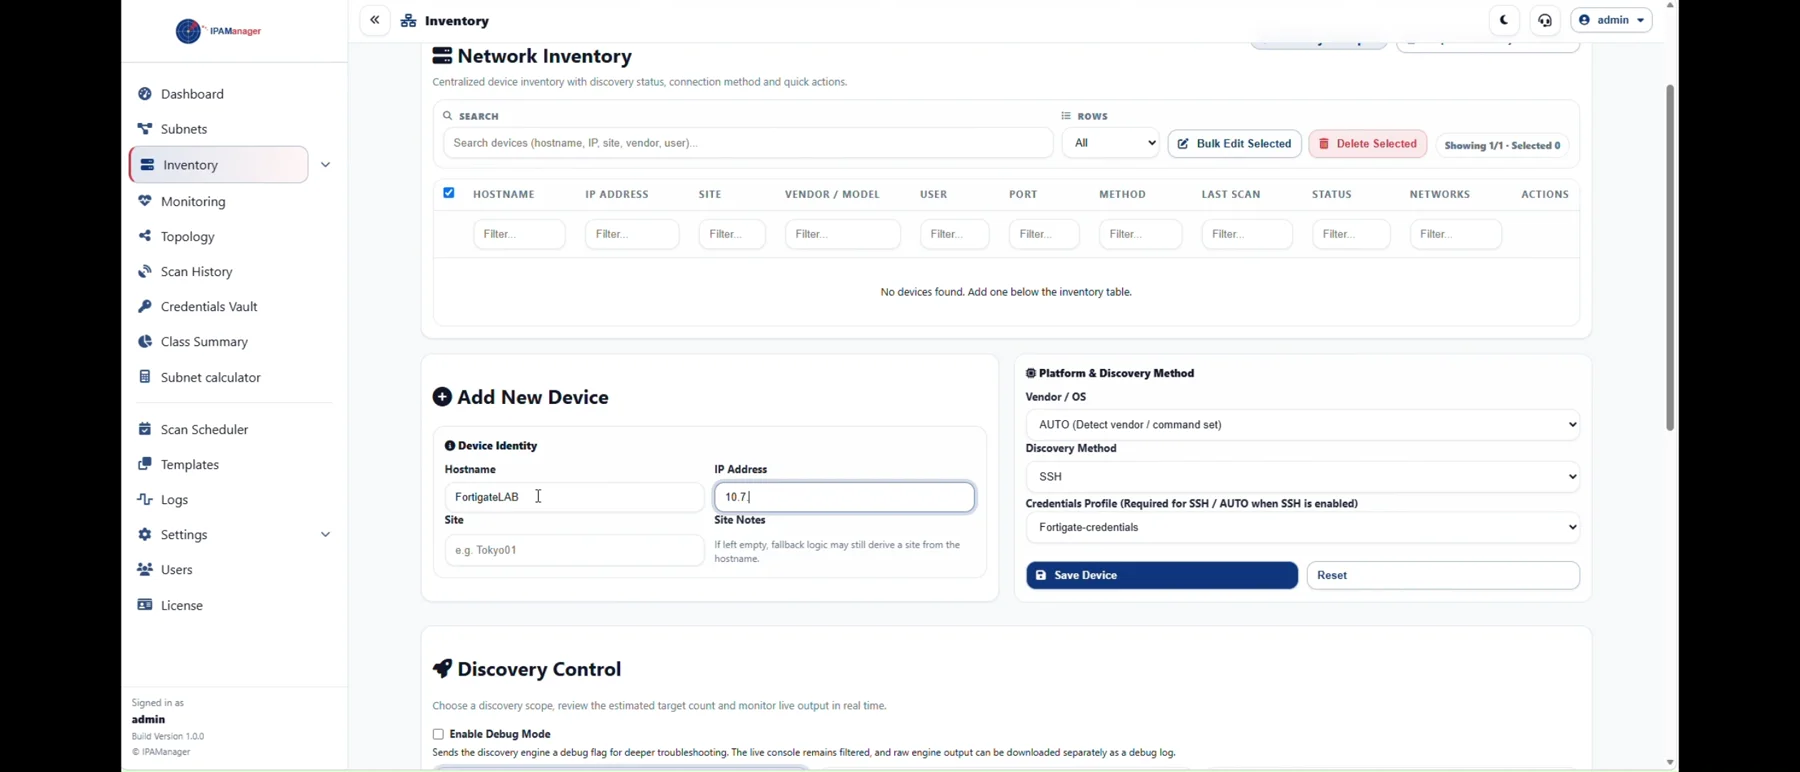Image resolution: width=1800 pixels, height=772 pixels.
Task: Click the Save Device button
Action: pos(1162,576)
